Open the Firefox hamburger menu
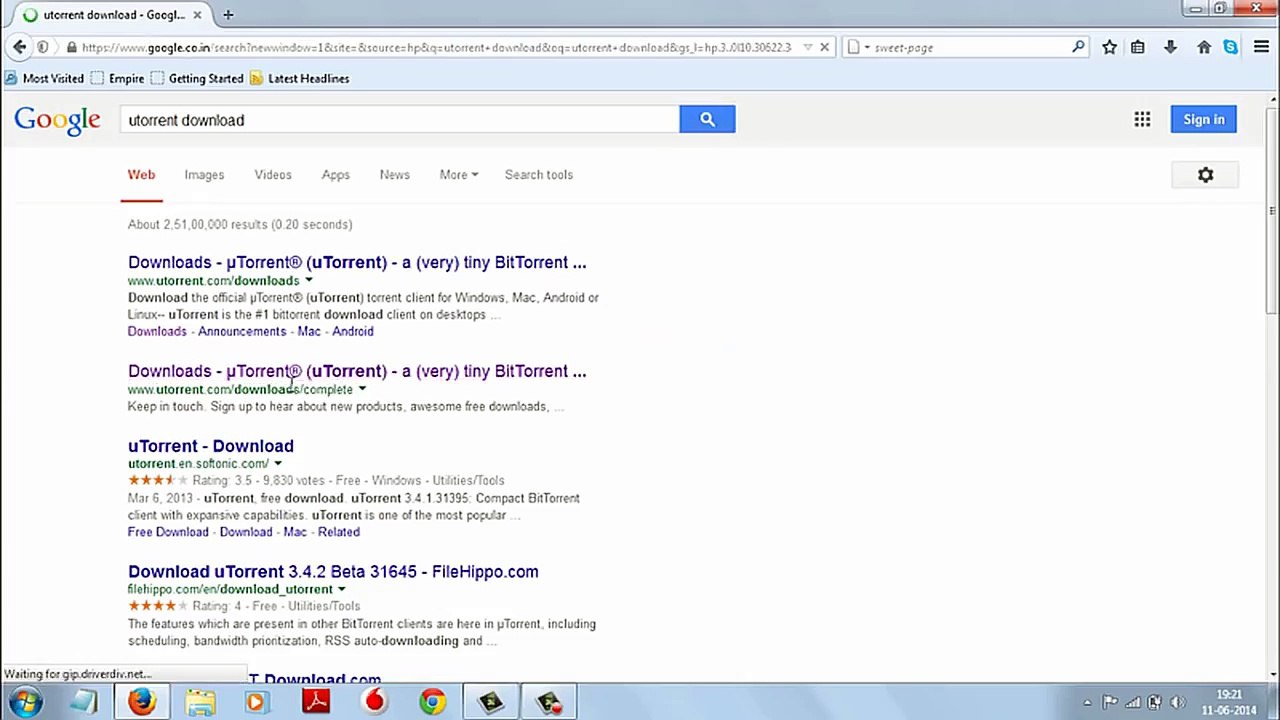This screenshot has height=720, width=1280. tap(1261, 47)
